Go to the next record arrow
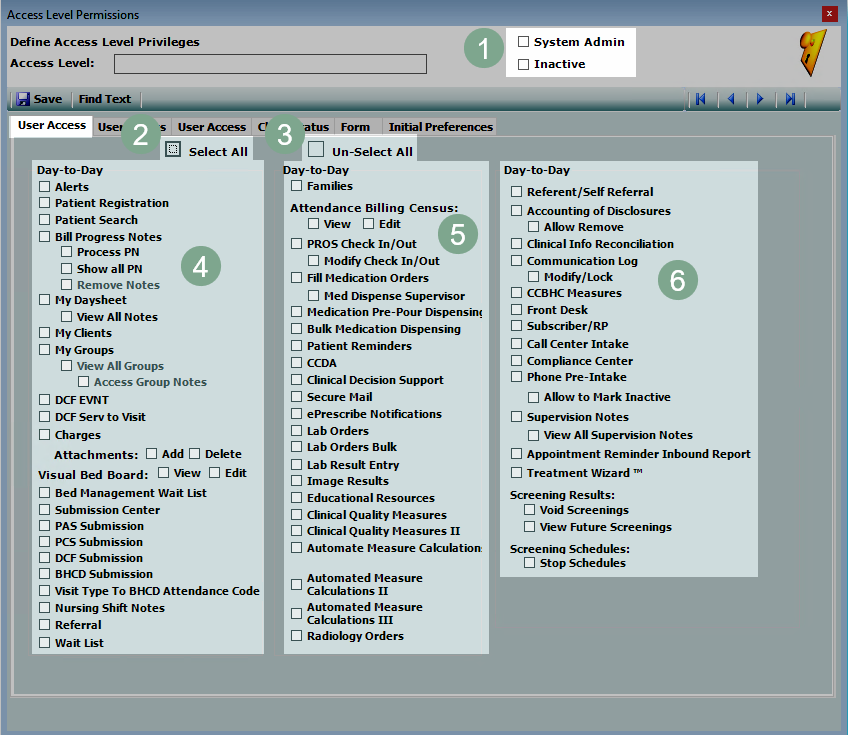Image resolution: width=848 pixels, height=735 pixels. [x=760, y=99]
